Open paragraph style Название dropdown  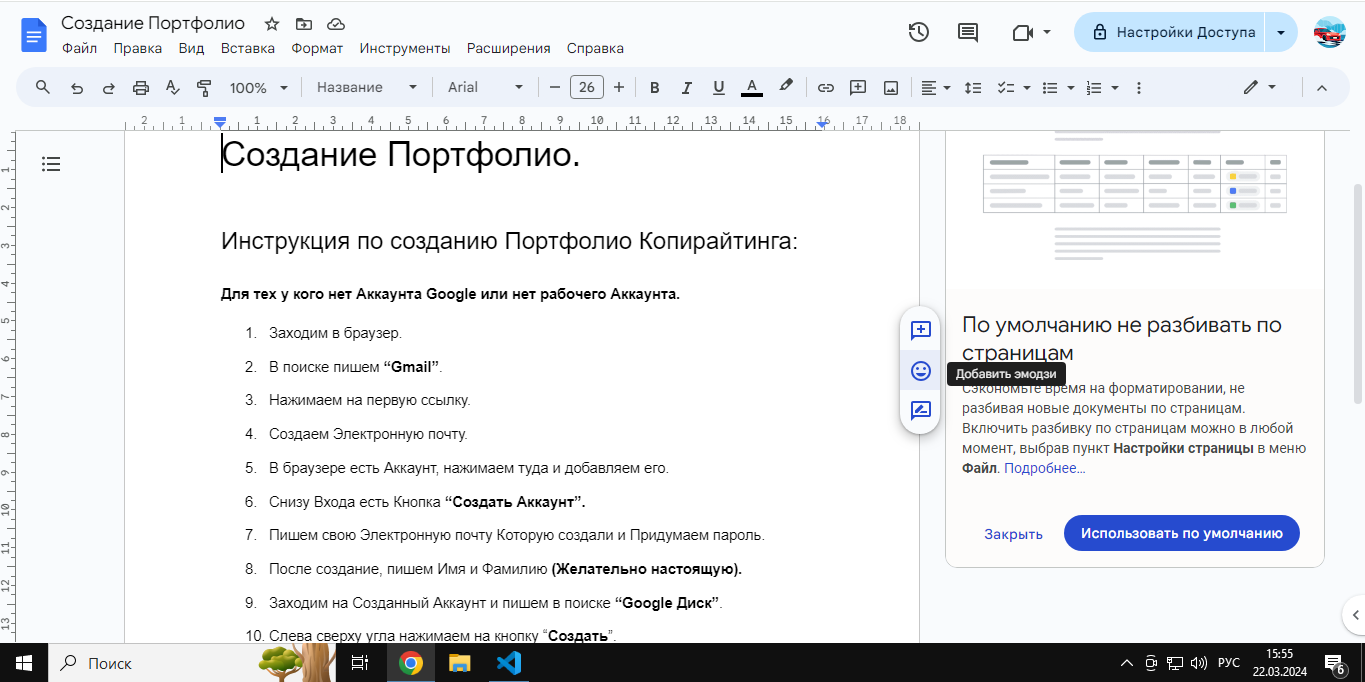[x=367, y=87]
